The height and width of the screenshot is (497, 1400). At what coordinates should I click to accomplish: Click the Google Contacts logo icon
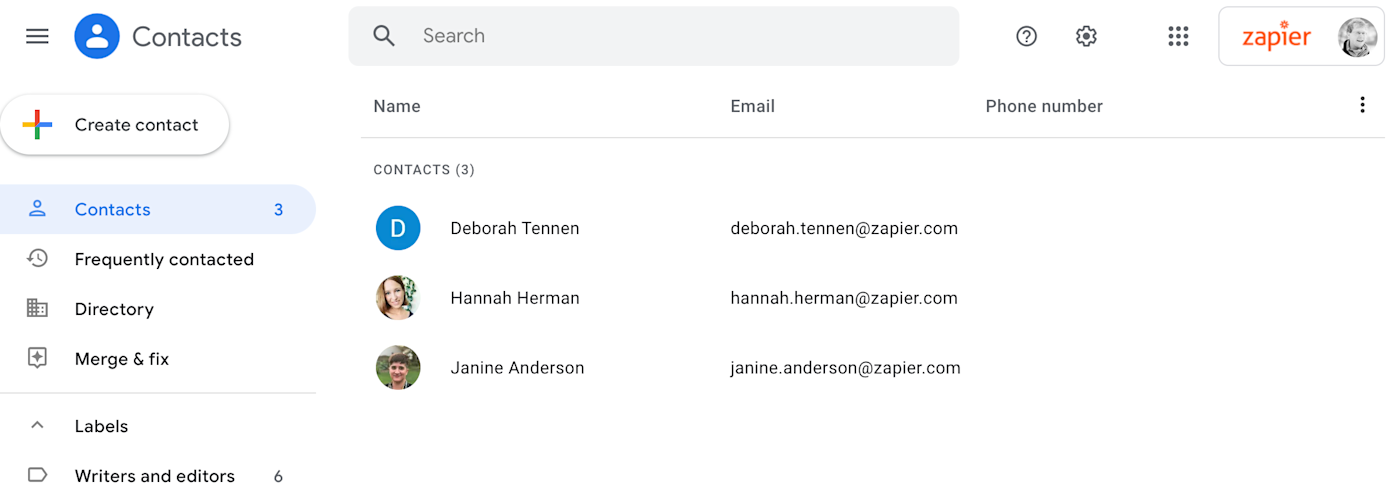pyautogui.click(x=97, y=37)
